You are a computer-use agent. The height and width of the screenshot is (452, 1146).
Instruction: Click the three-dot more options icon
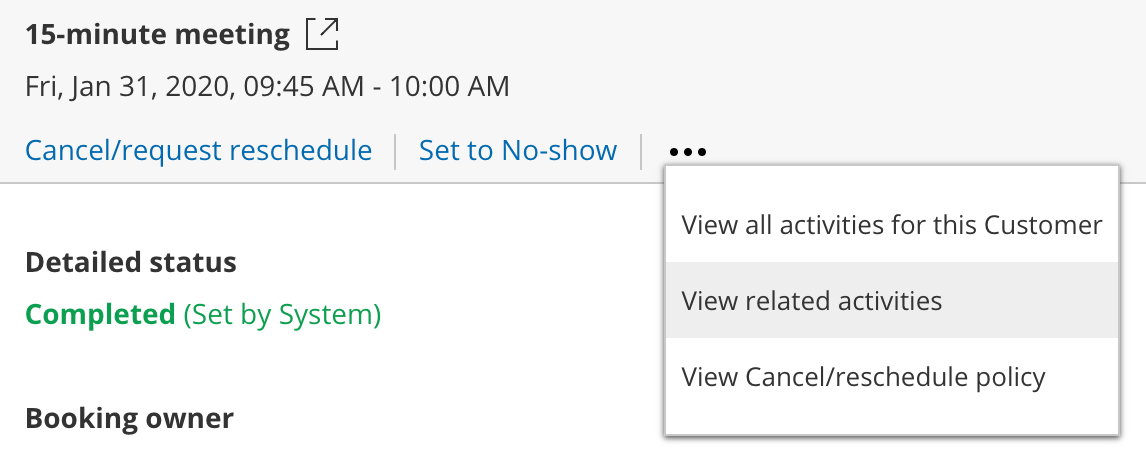pyautogui.click(x=688, y=152)
